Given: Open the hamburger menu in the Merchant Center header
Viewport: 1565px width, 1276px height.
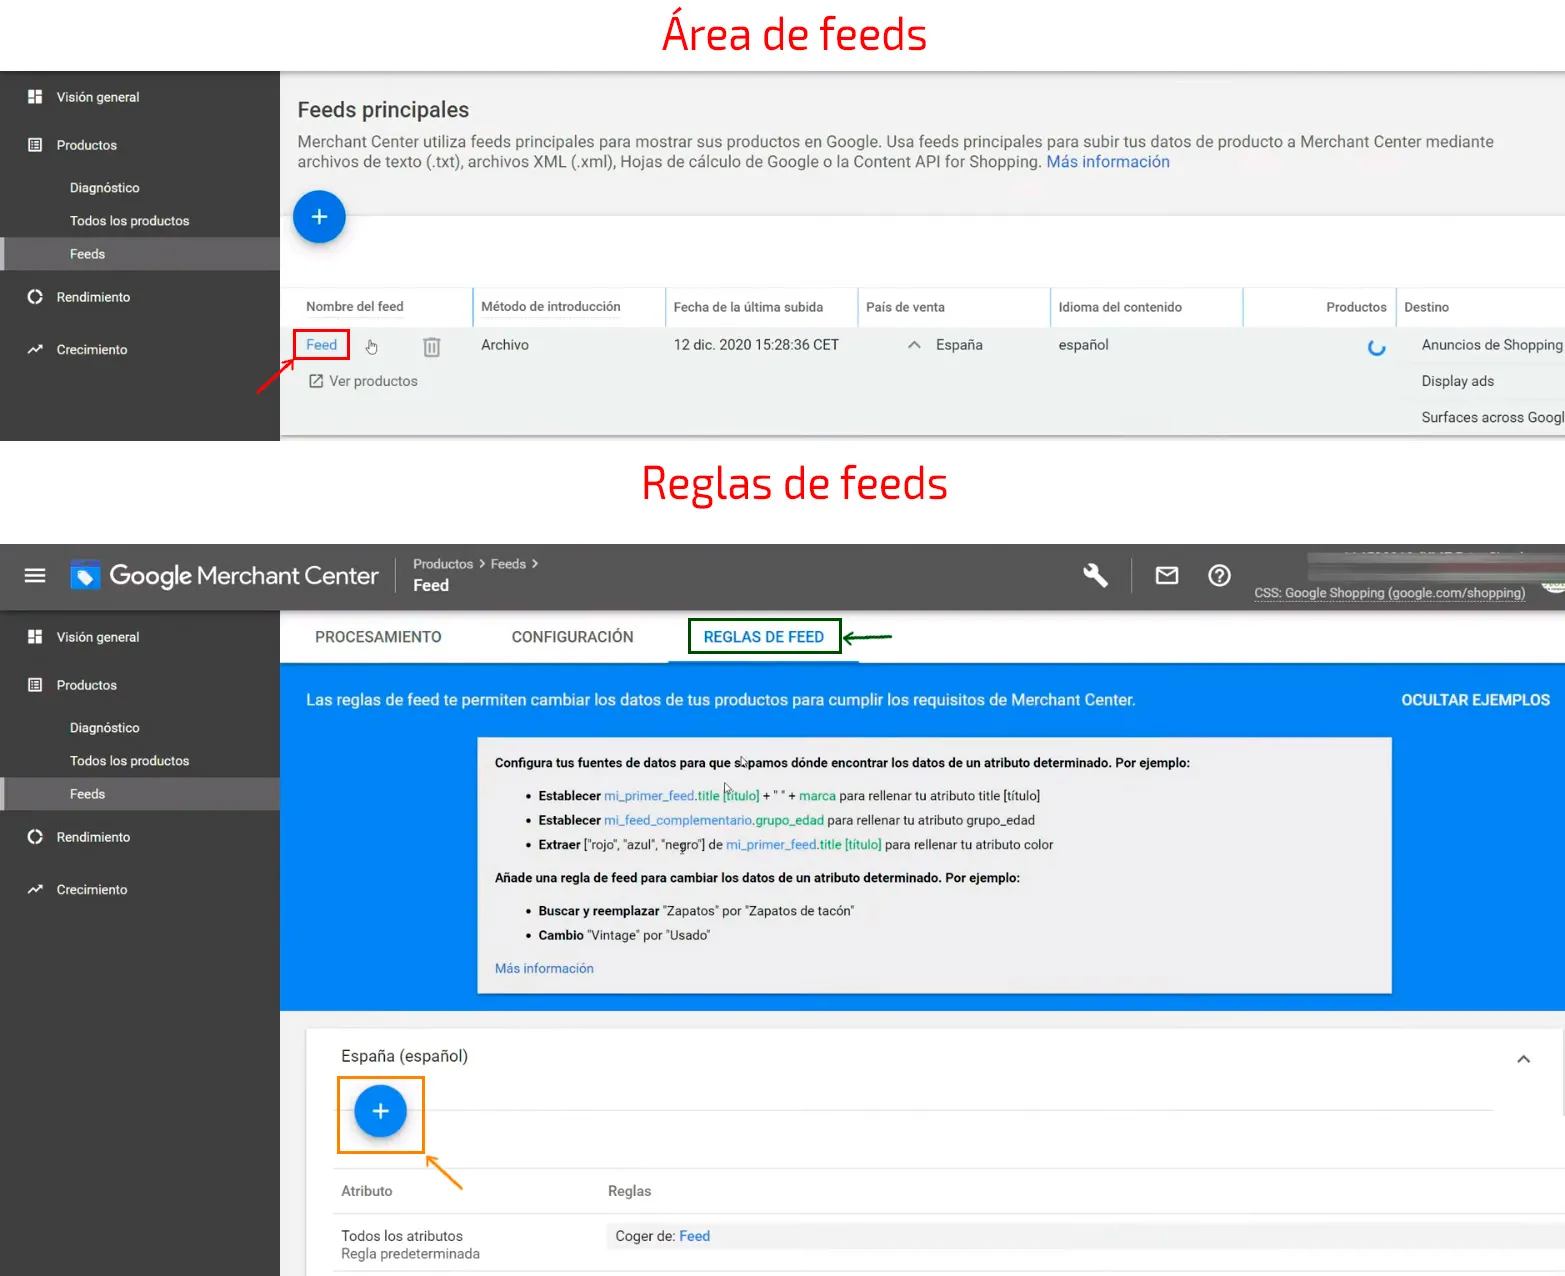Looking at the screenshot, I should [x=35, y=575].
